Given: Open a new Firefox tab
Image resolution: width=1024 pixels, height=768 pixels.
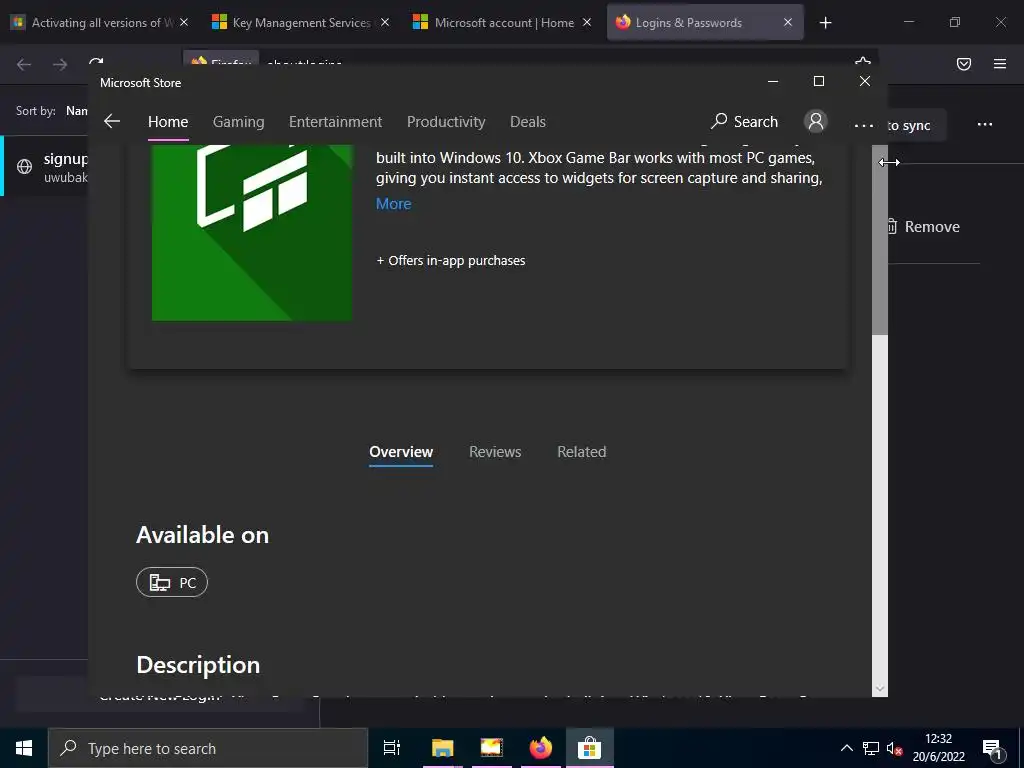Looking at the screenshot, I should click(x=825, y=23).
